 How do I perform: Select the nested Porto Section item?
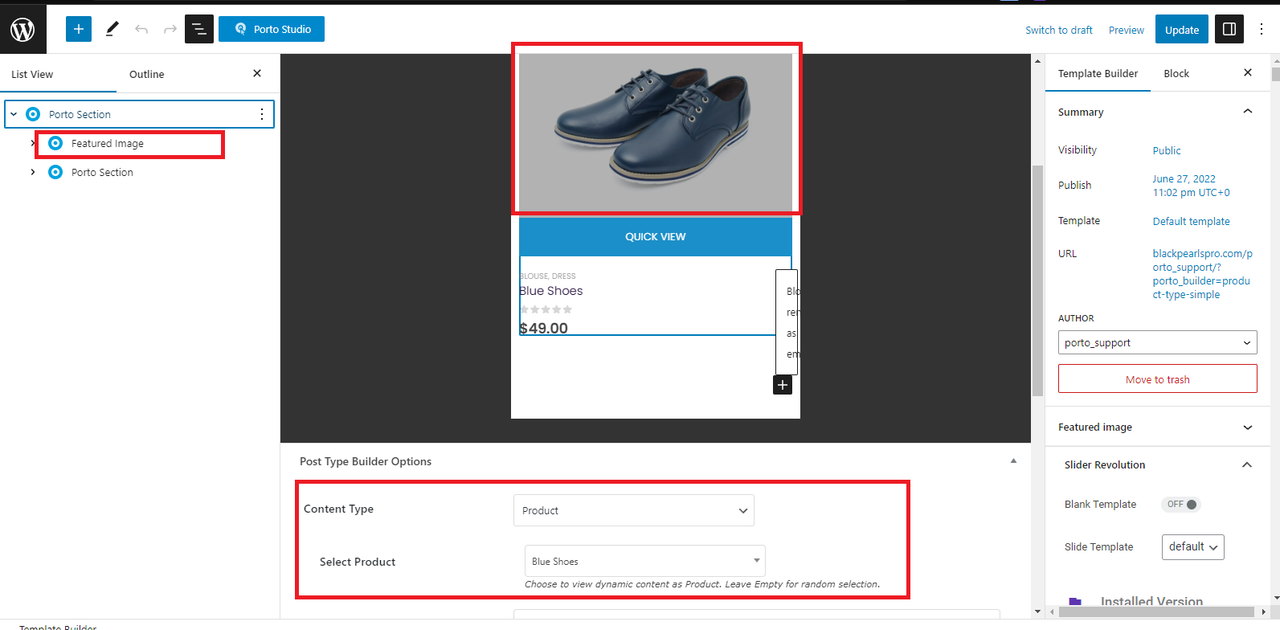coord(102,173)
